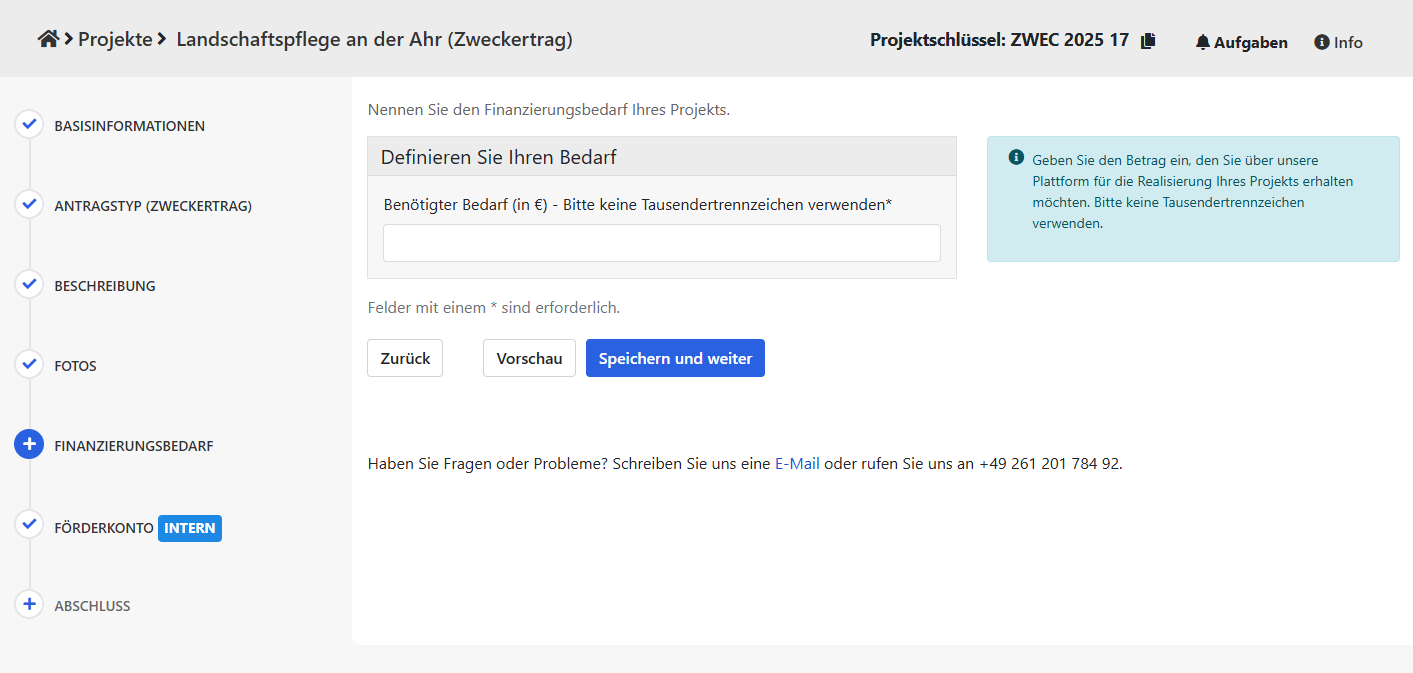
Task: Click the Fotos step checkmark icon
Action: (29, 365)
